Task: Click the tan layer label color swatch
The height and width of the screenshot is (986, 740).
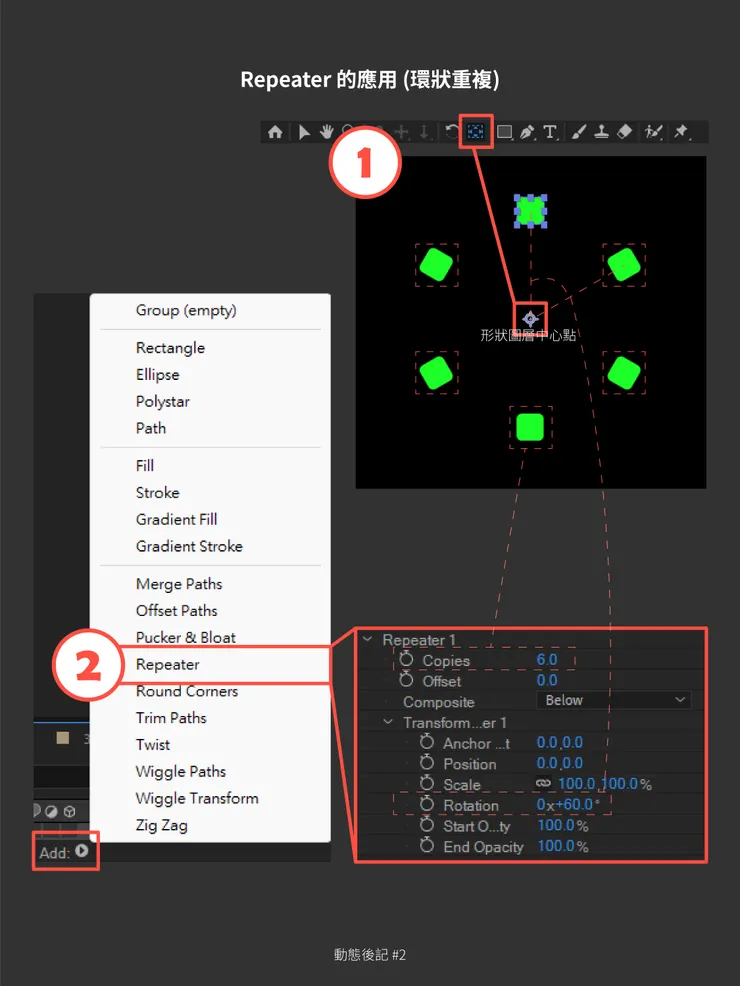Action: [x=63, y=738]
